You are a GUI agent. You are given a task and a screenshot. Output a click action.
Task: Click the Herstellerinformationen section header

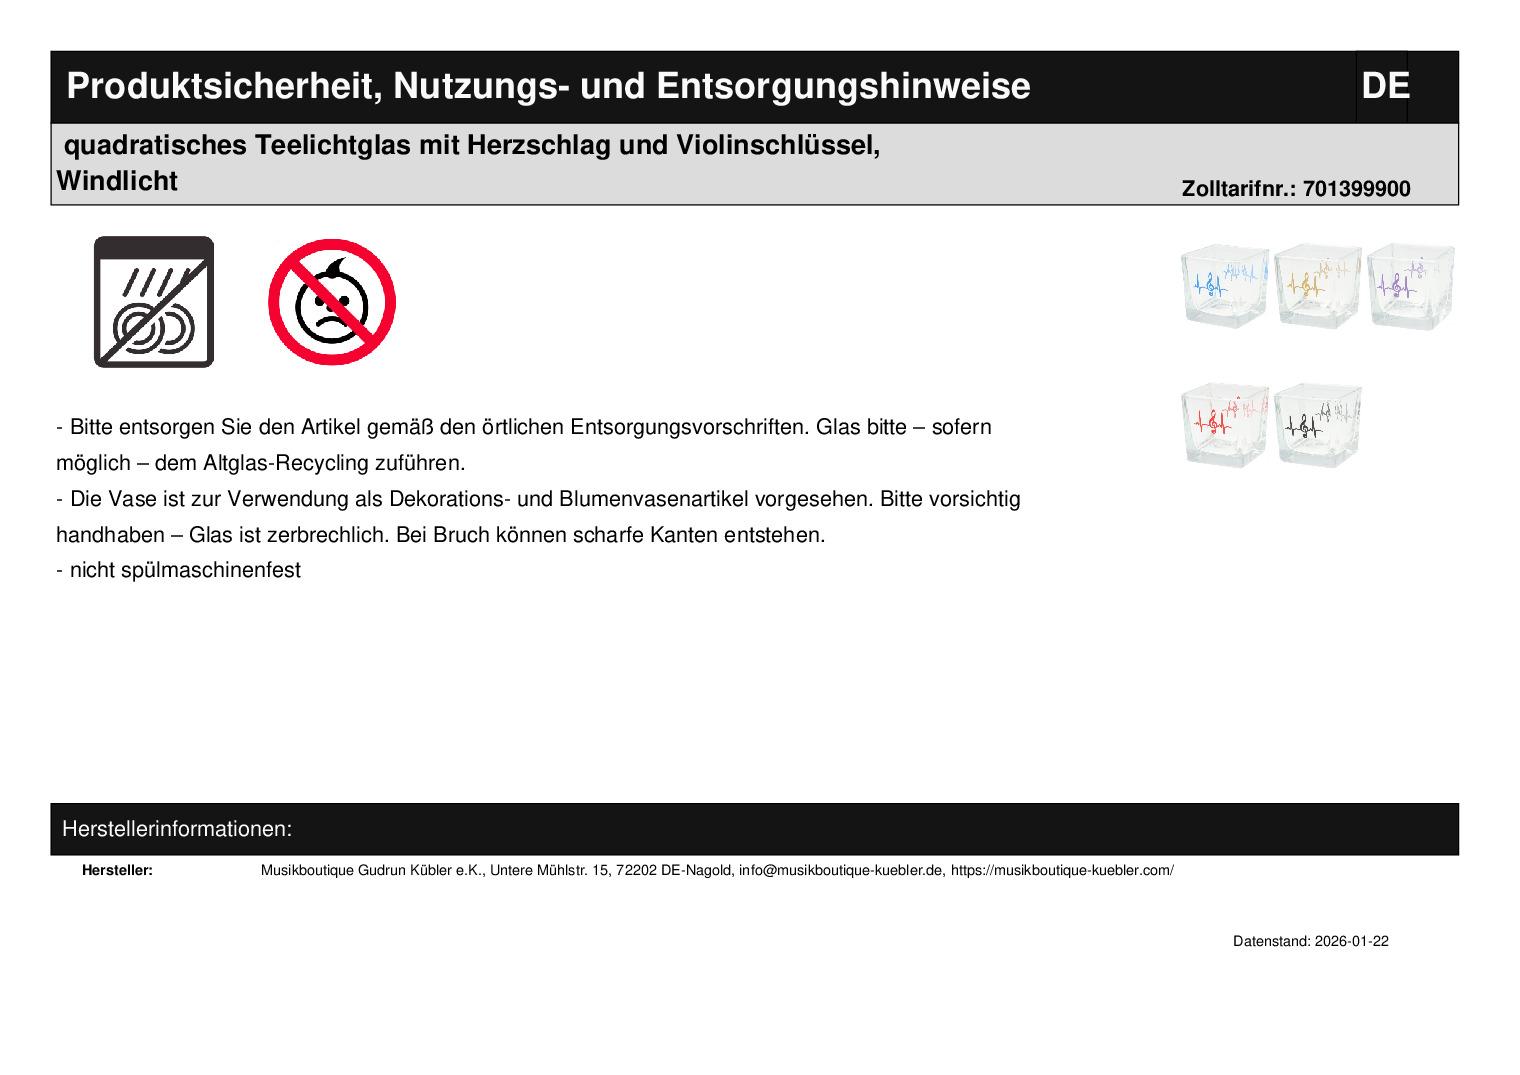(177, 829)
